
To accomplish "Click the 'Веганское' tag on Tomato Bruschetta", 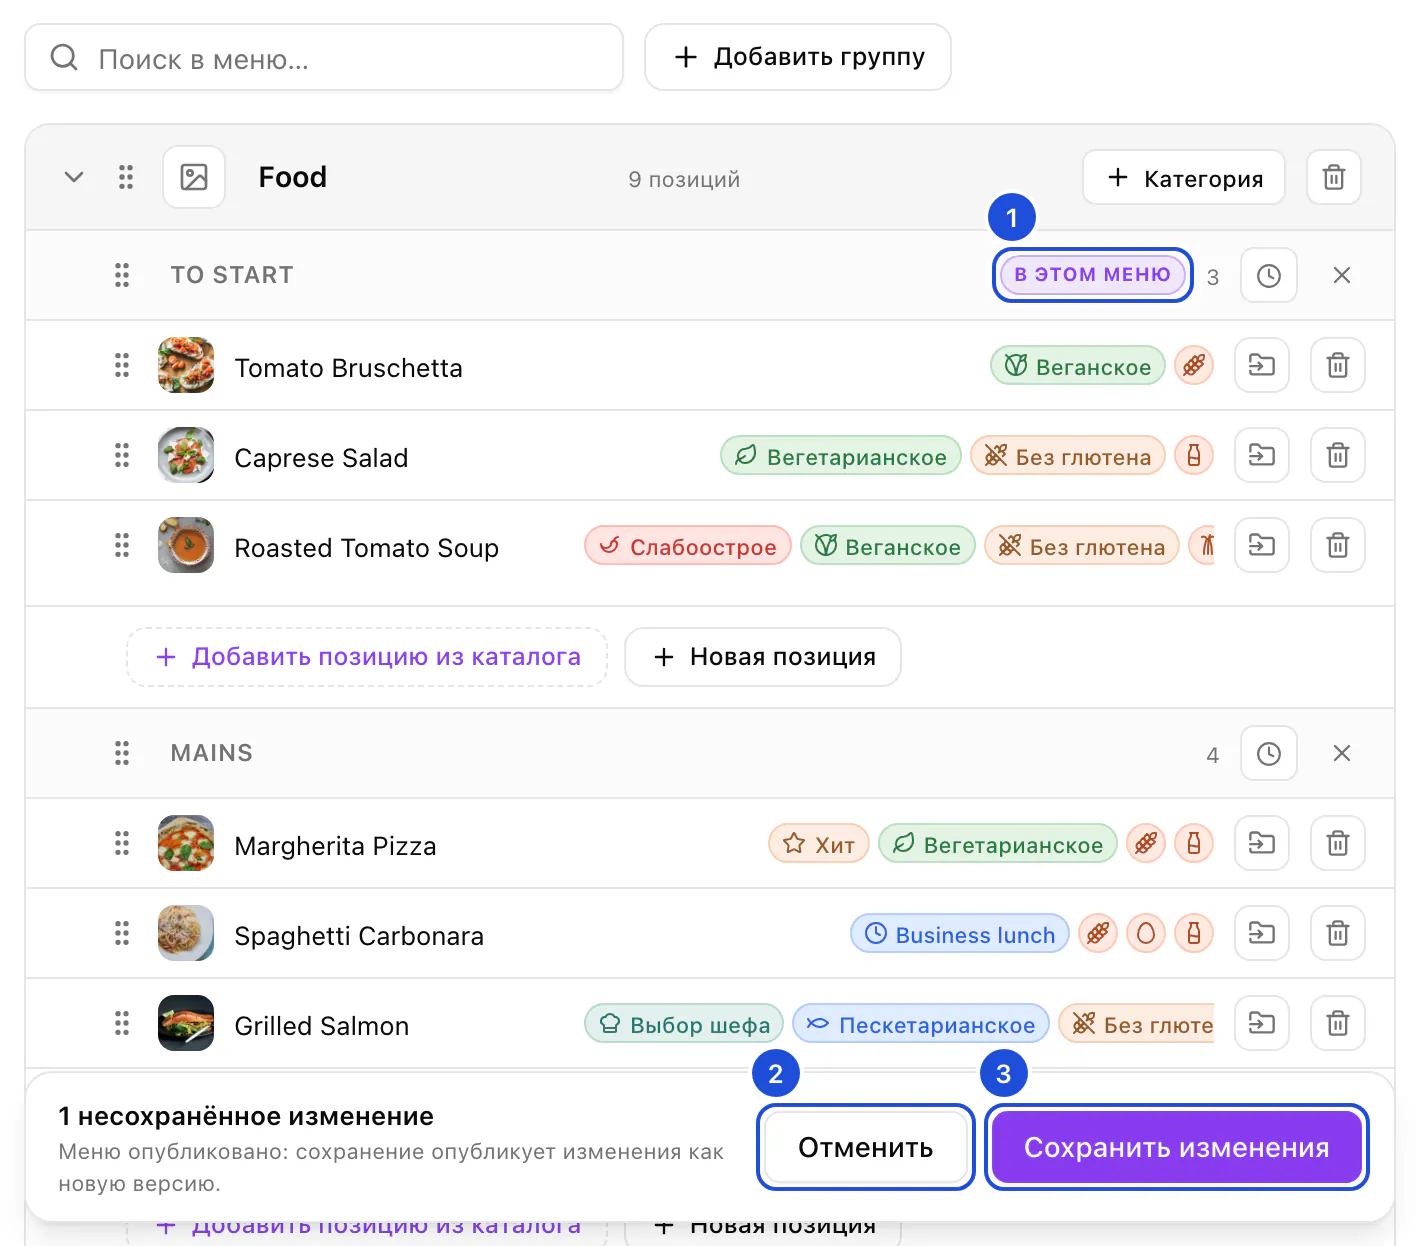I will coord(1078,367).
